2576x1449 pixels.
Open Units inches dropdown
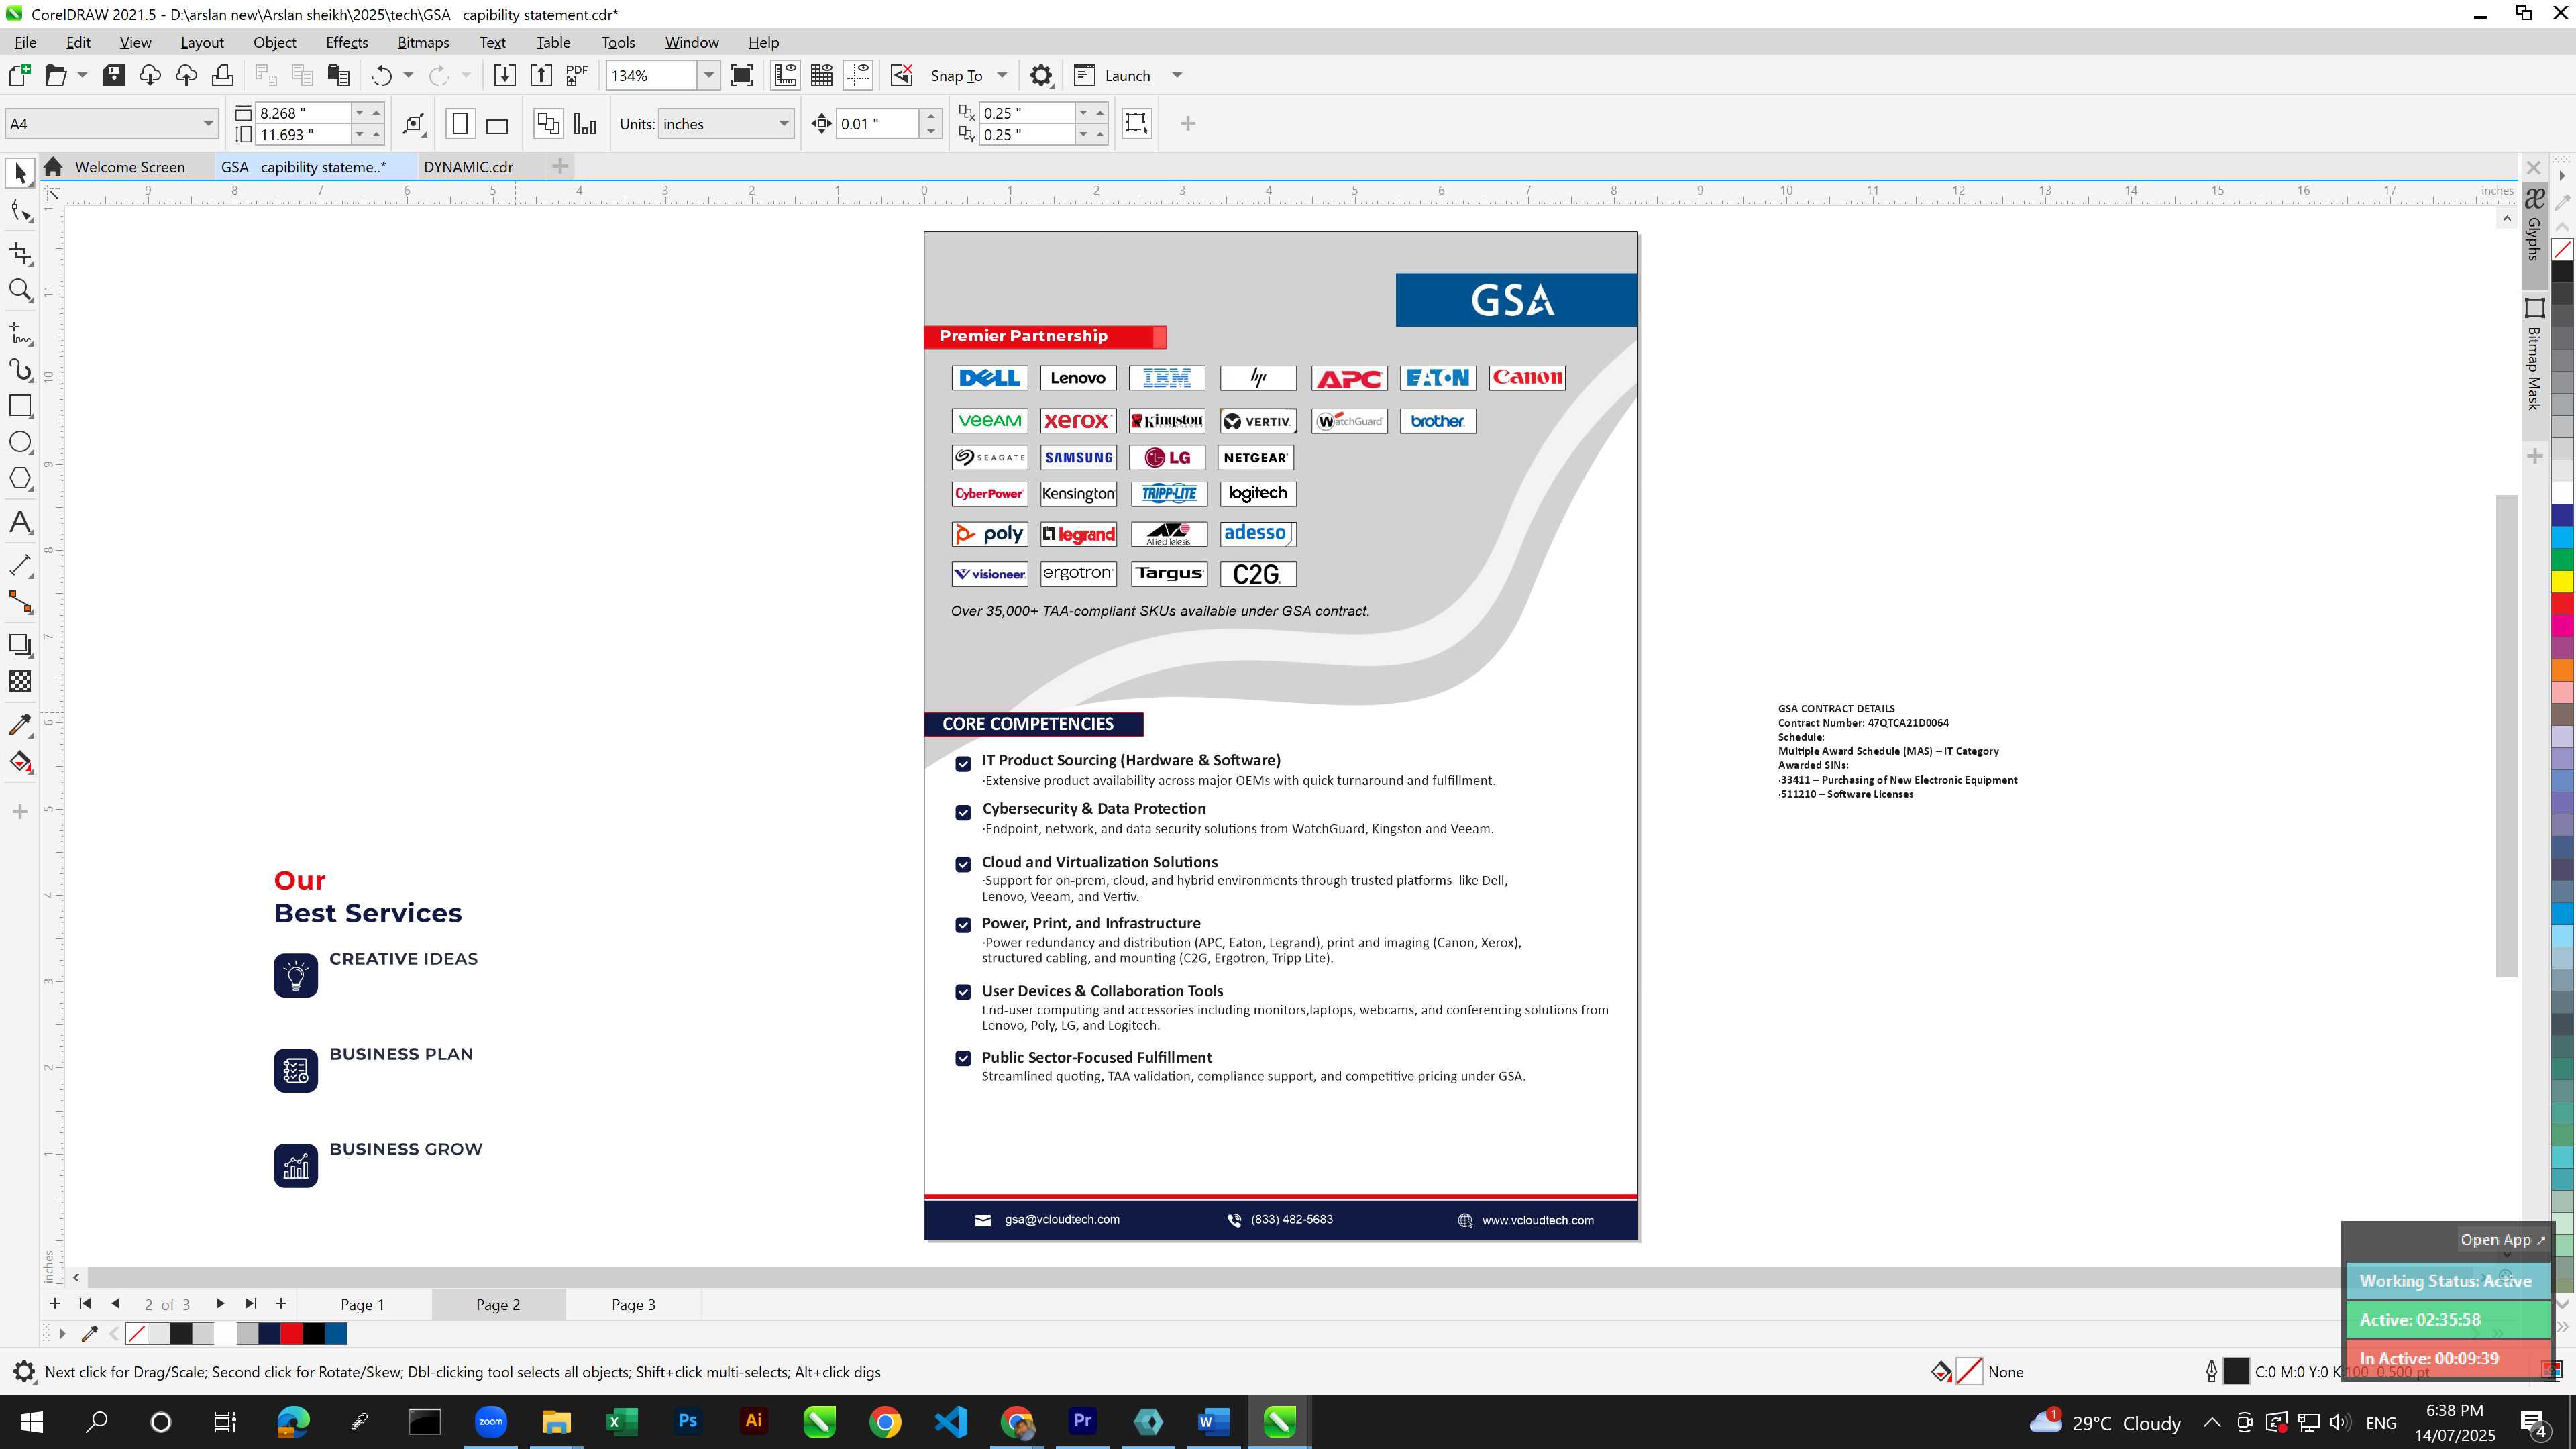784,124
